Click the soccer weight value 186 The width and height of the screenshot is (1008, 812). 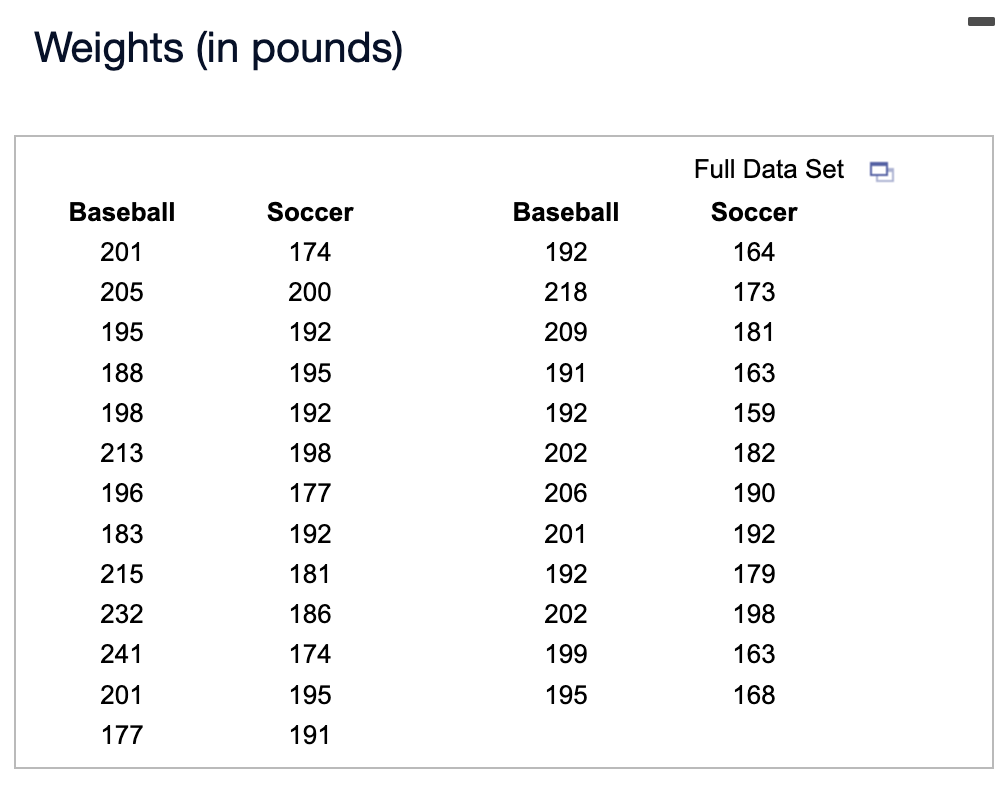310,614
